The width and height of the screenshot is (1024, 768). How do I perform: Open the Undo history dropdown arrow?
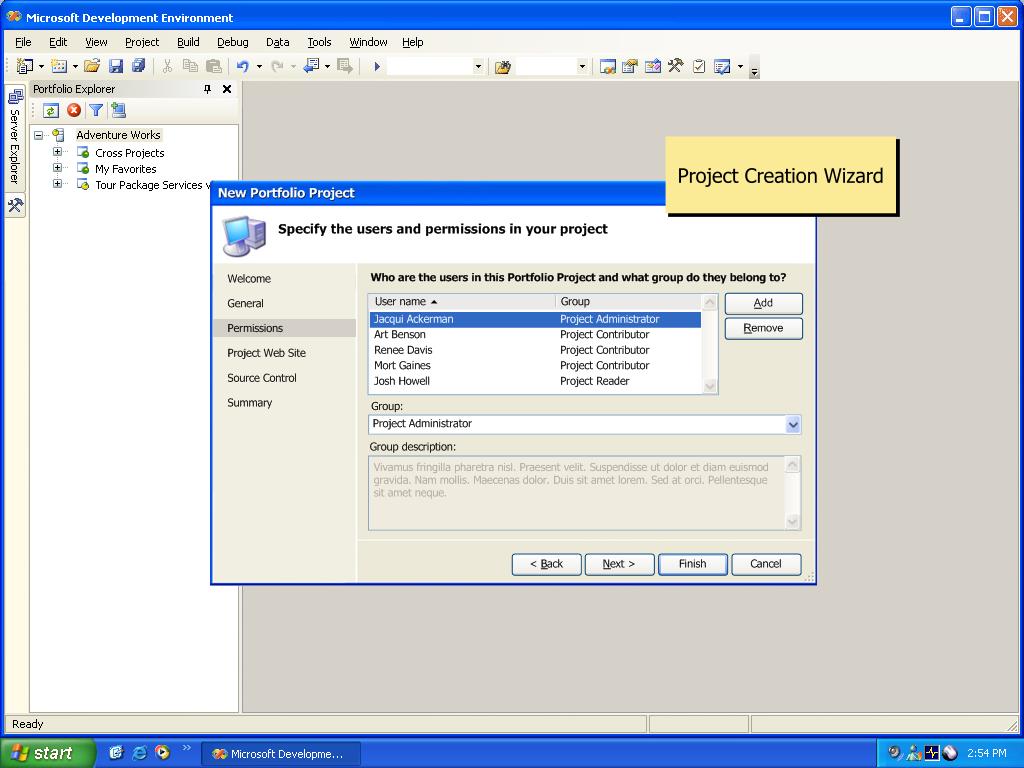point(259,67)
